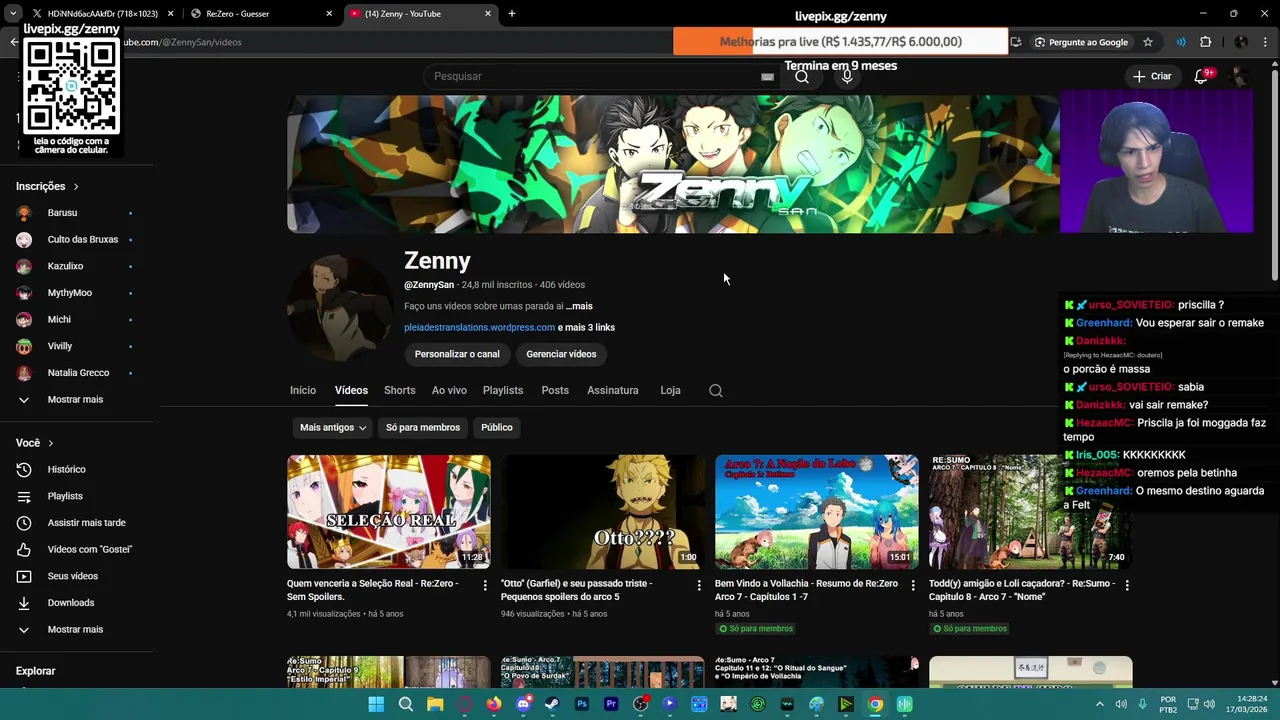Viewport: 1280px width, 720px height.
Task: Open Discord from the taskbar
Action: coord(523,705)
